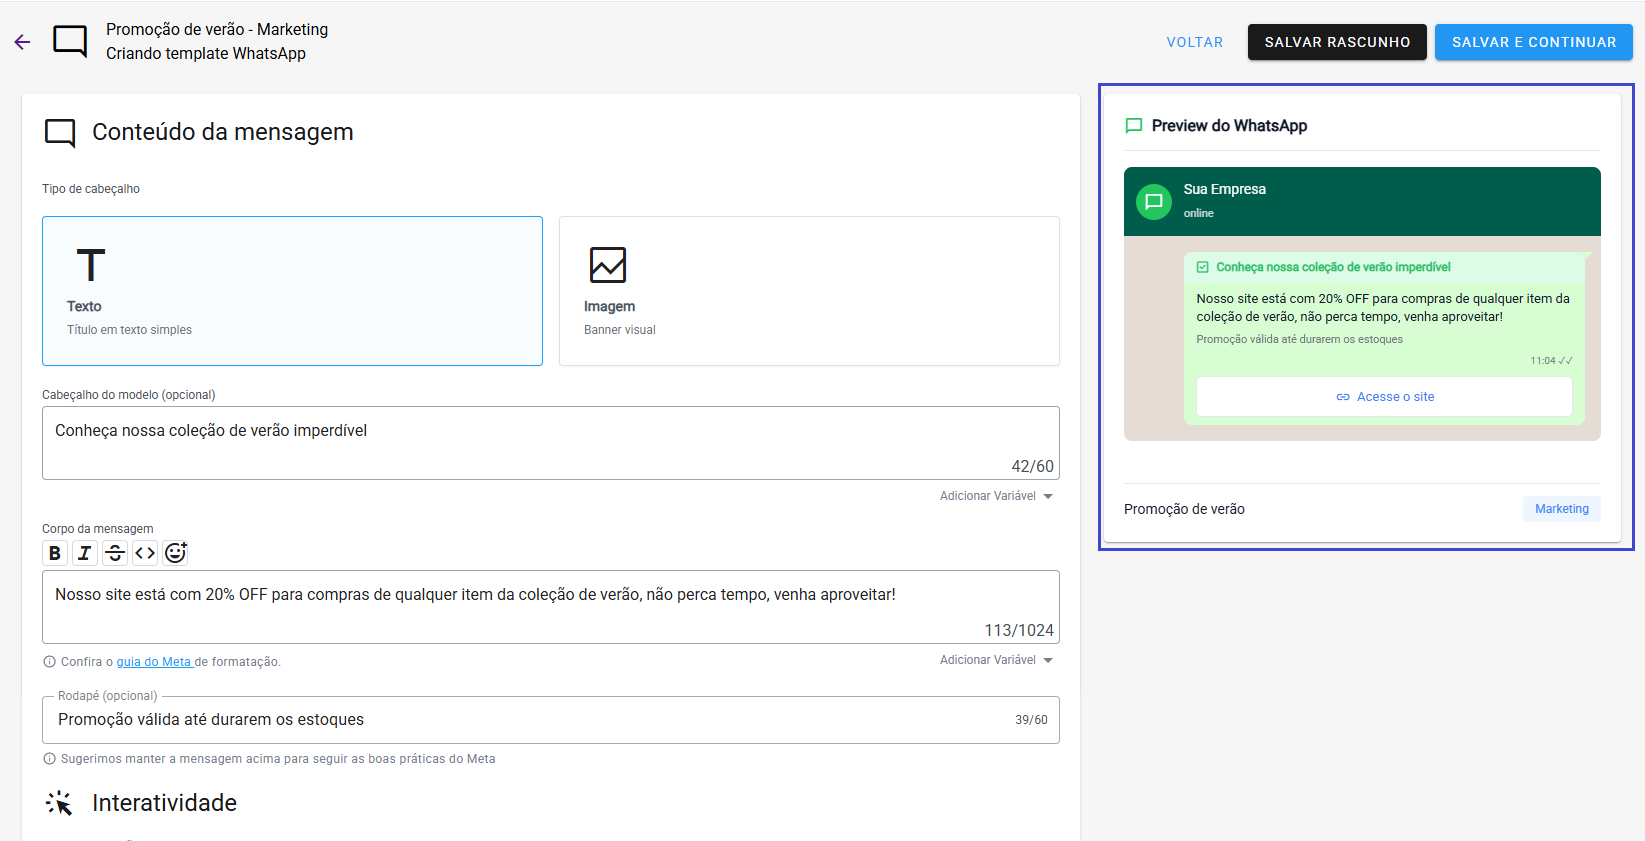Viewport: 1645px width, 841px height.
Task: Apply italic formatting to message body
Action: pyautogui.click(x=85, y=553)
